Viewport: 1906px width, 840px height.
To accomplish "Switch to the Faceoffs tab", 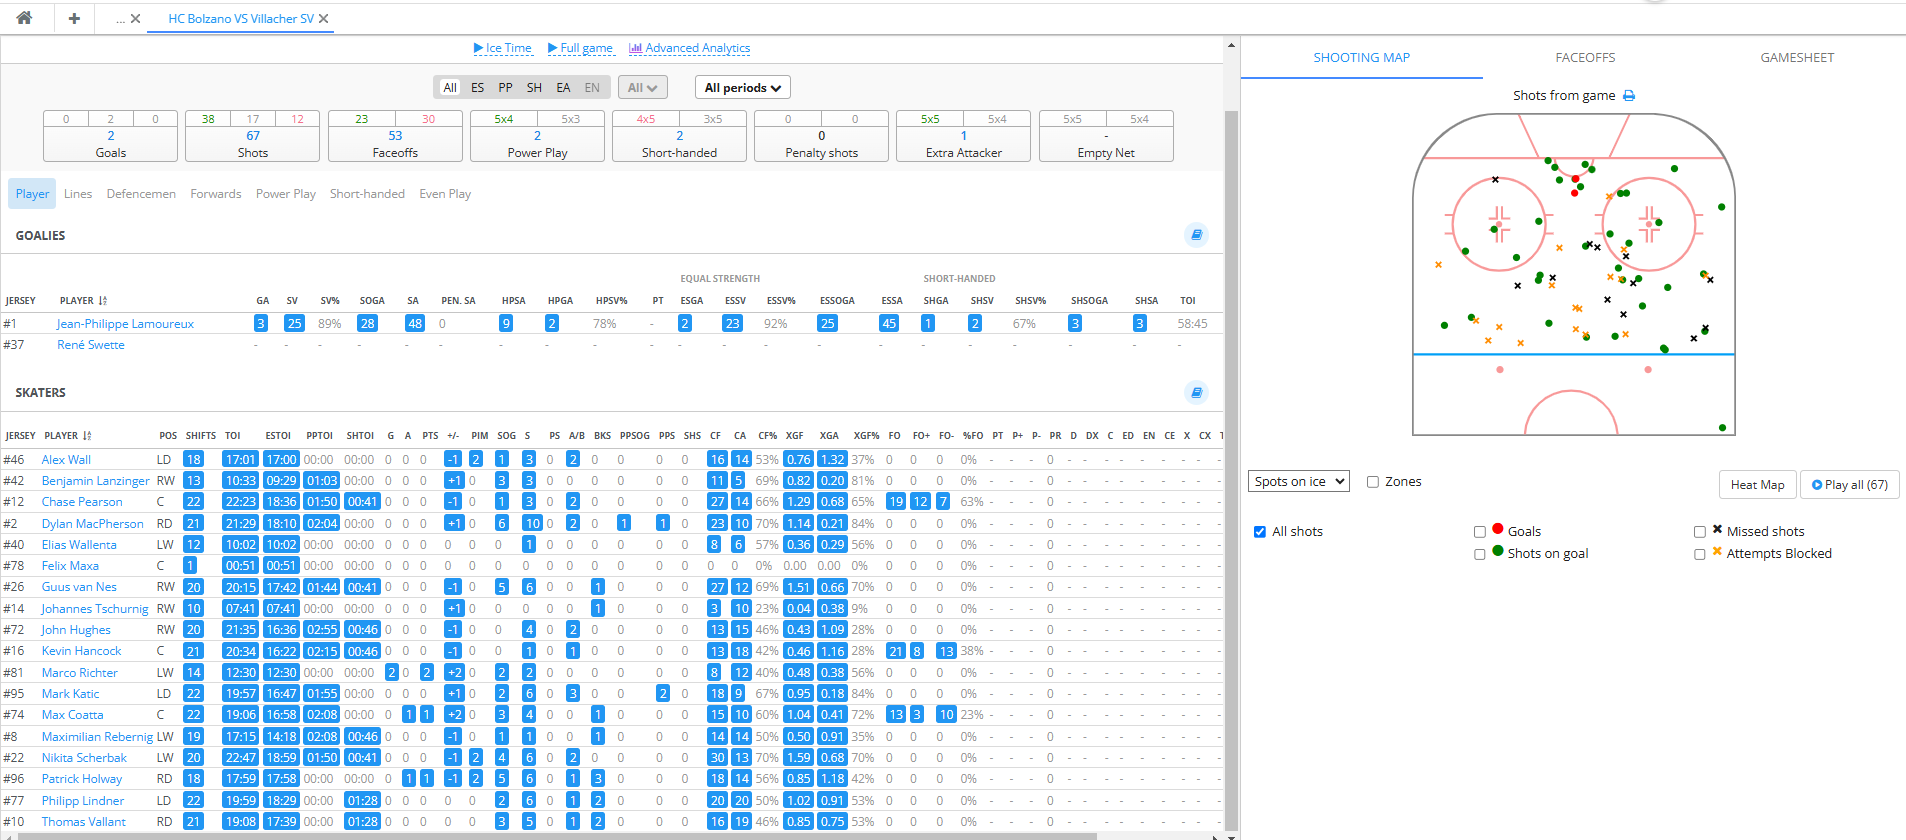I will tap(1585, 58).
